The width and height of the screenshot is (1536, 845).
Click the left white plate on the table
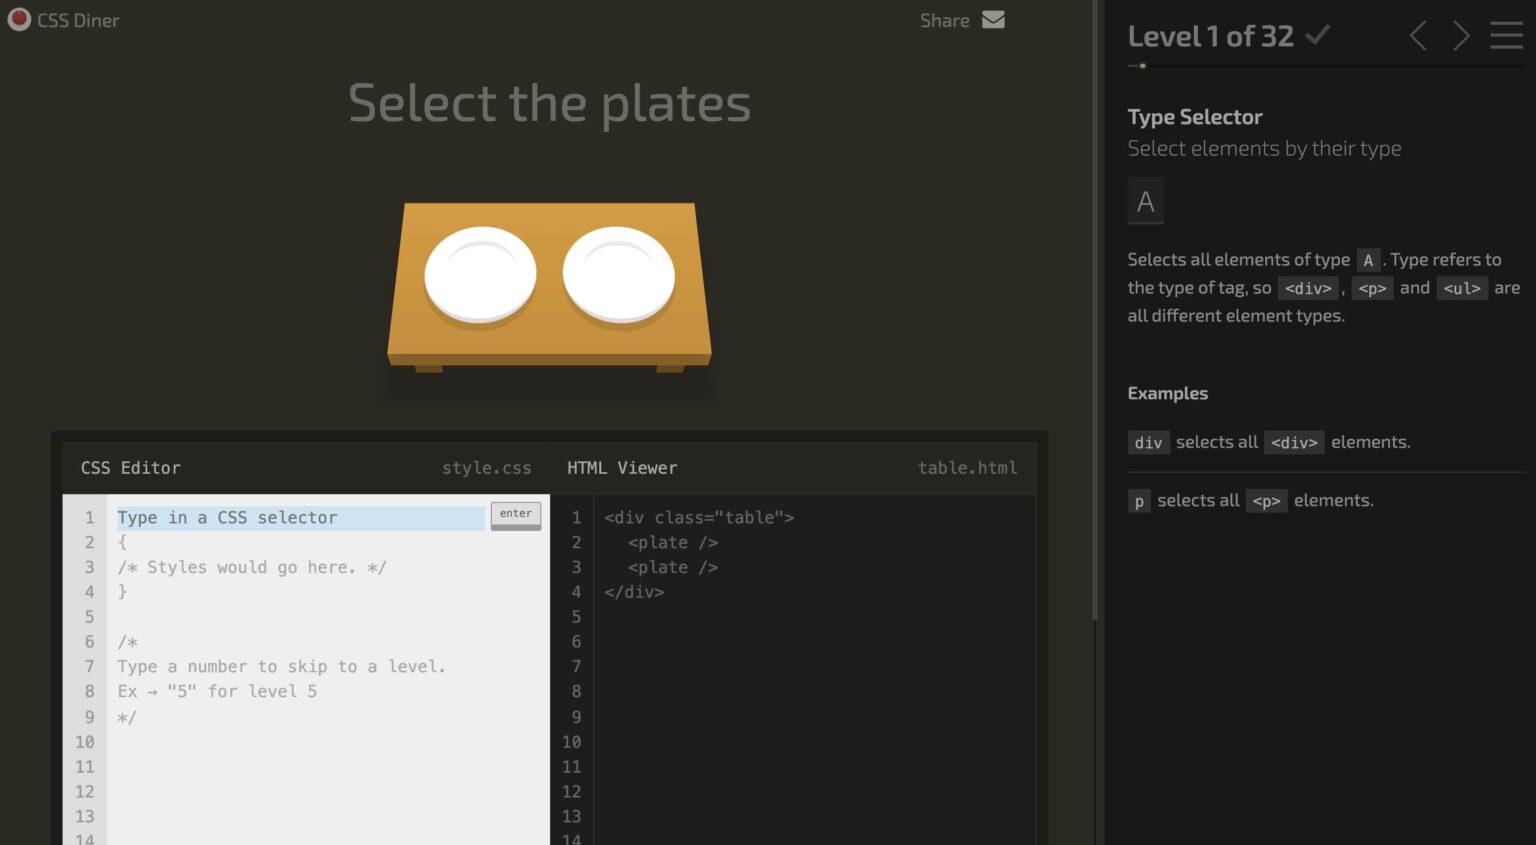pyautogui.click(x=480, y=274)
